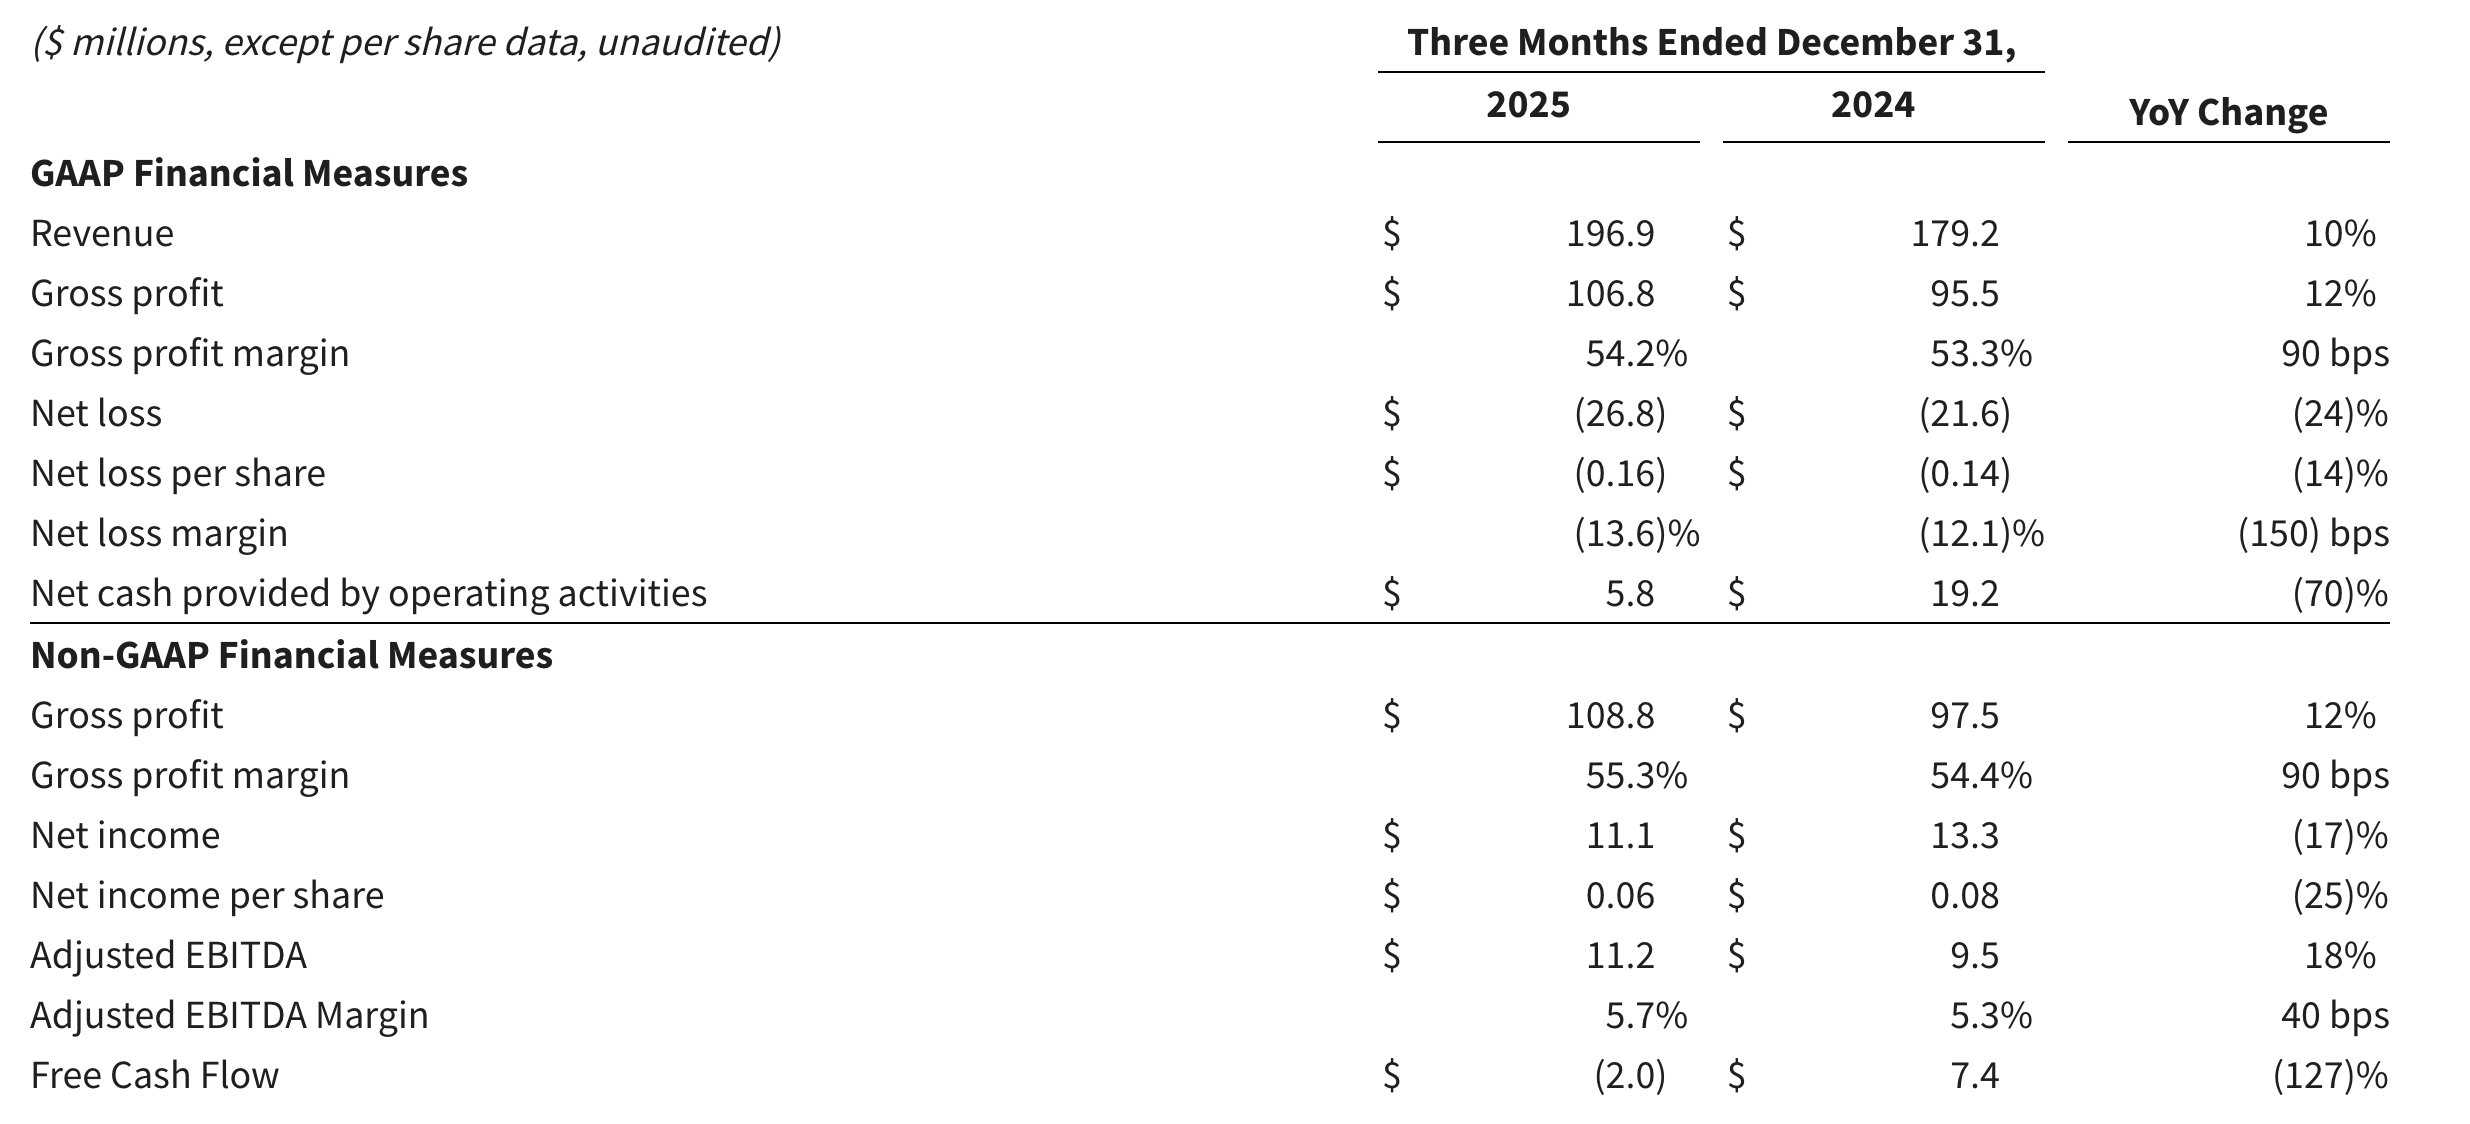Select the 2025 column header
The width and height of the screenshot is (2470, 1124).
click(x=1527, y=105)
